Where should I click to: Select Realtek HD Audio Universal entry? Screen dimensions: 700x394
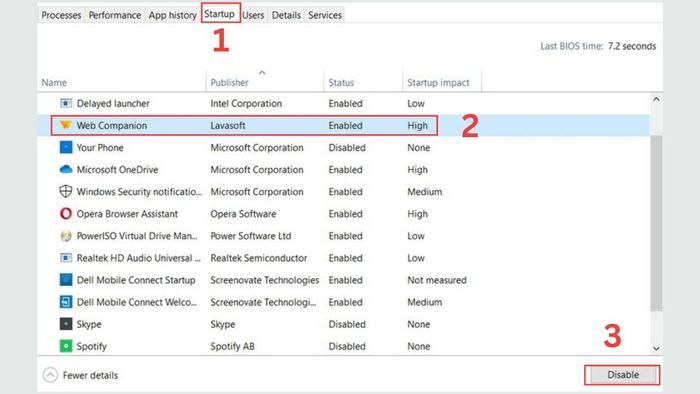coord(139,258)
